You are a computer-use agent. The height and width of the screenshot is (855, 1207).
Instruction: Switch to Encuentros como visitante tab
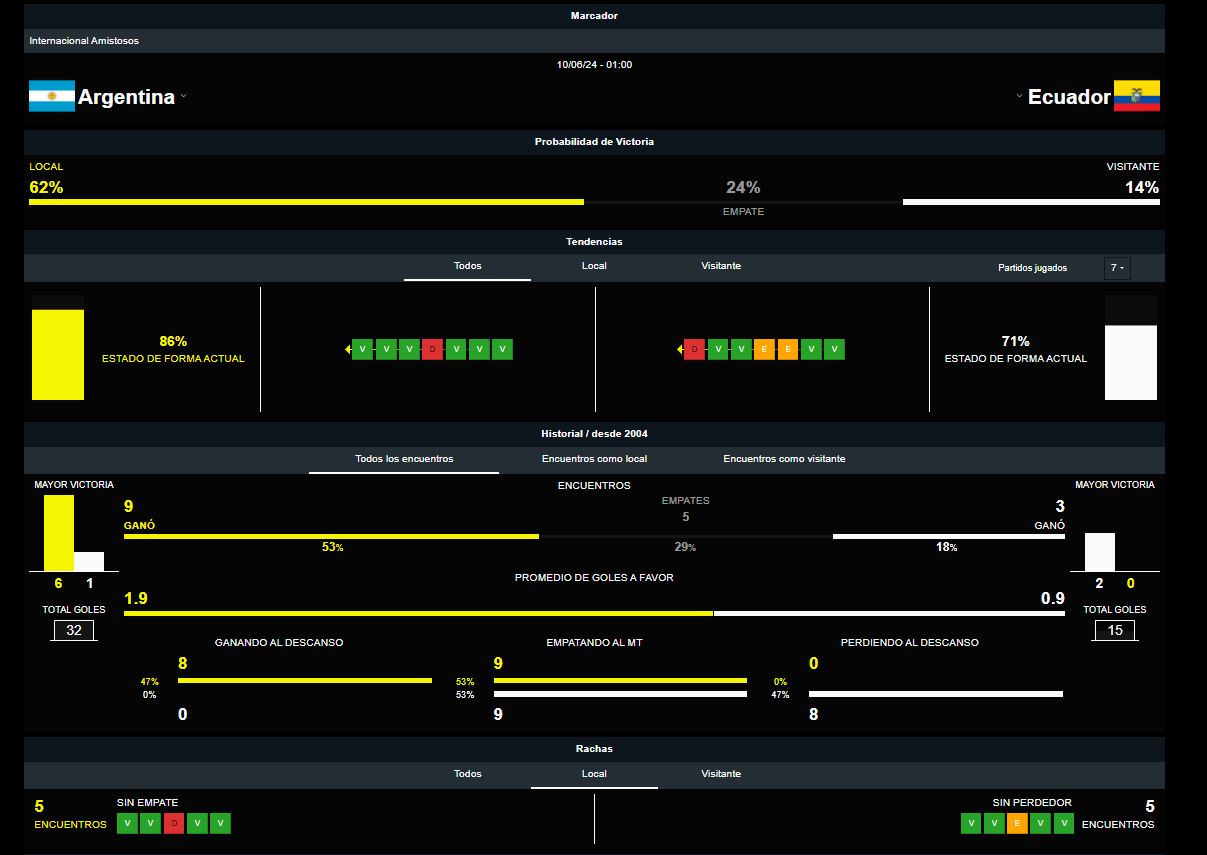(x=784, y=459)
